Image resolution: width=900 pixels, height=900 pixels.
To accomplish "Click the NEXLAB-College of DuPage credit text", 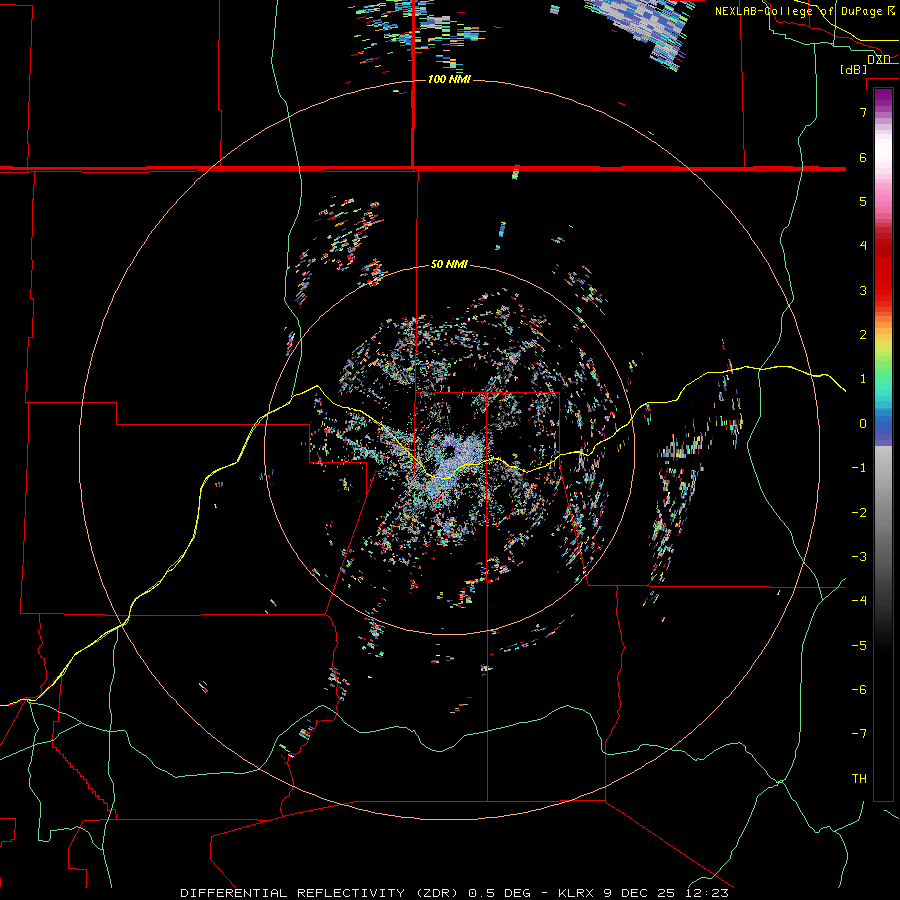I will click(804, 11).
